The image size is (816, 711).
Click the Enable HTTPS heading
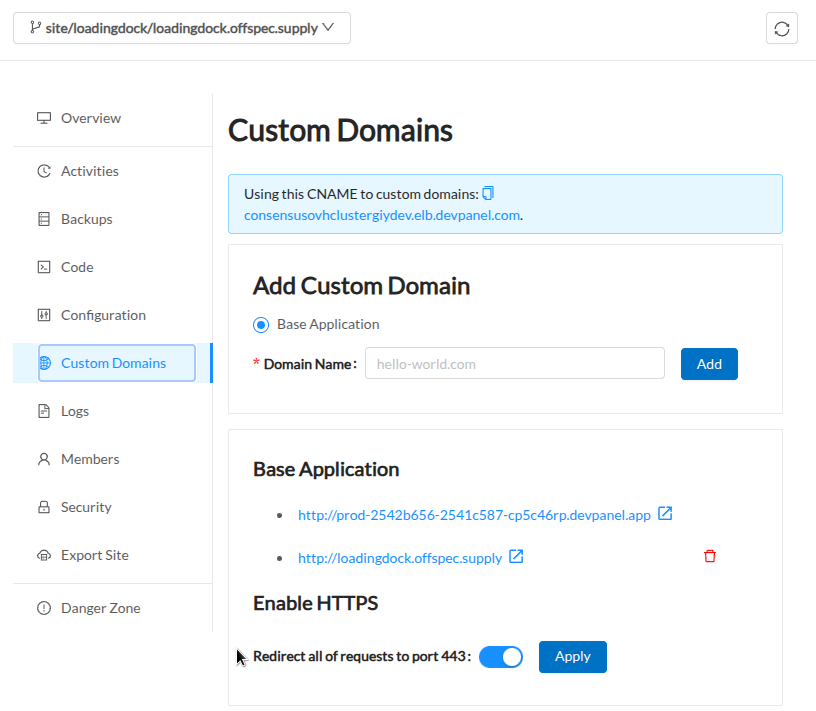[x=315, y=603]
